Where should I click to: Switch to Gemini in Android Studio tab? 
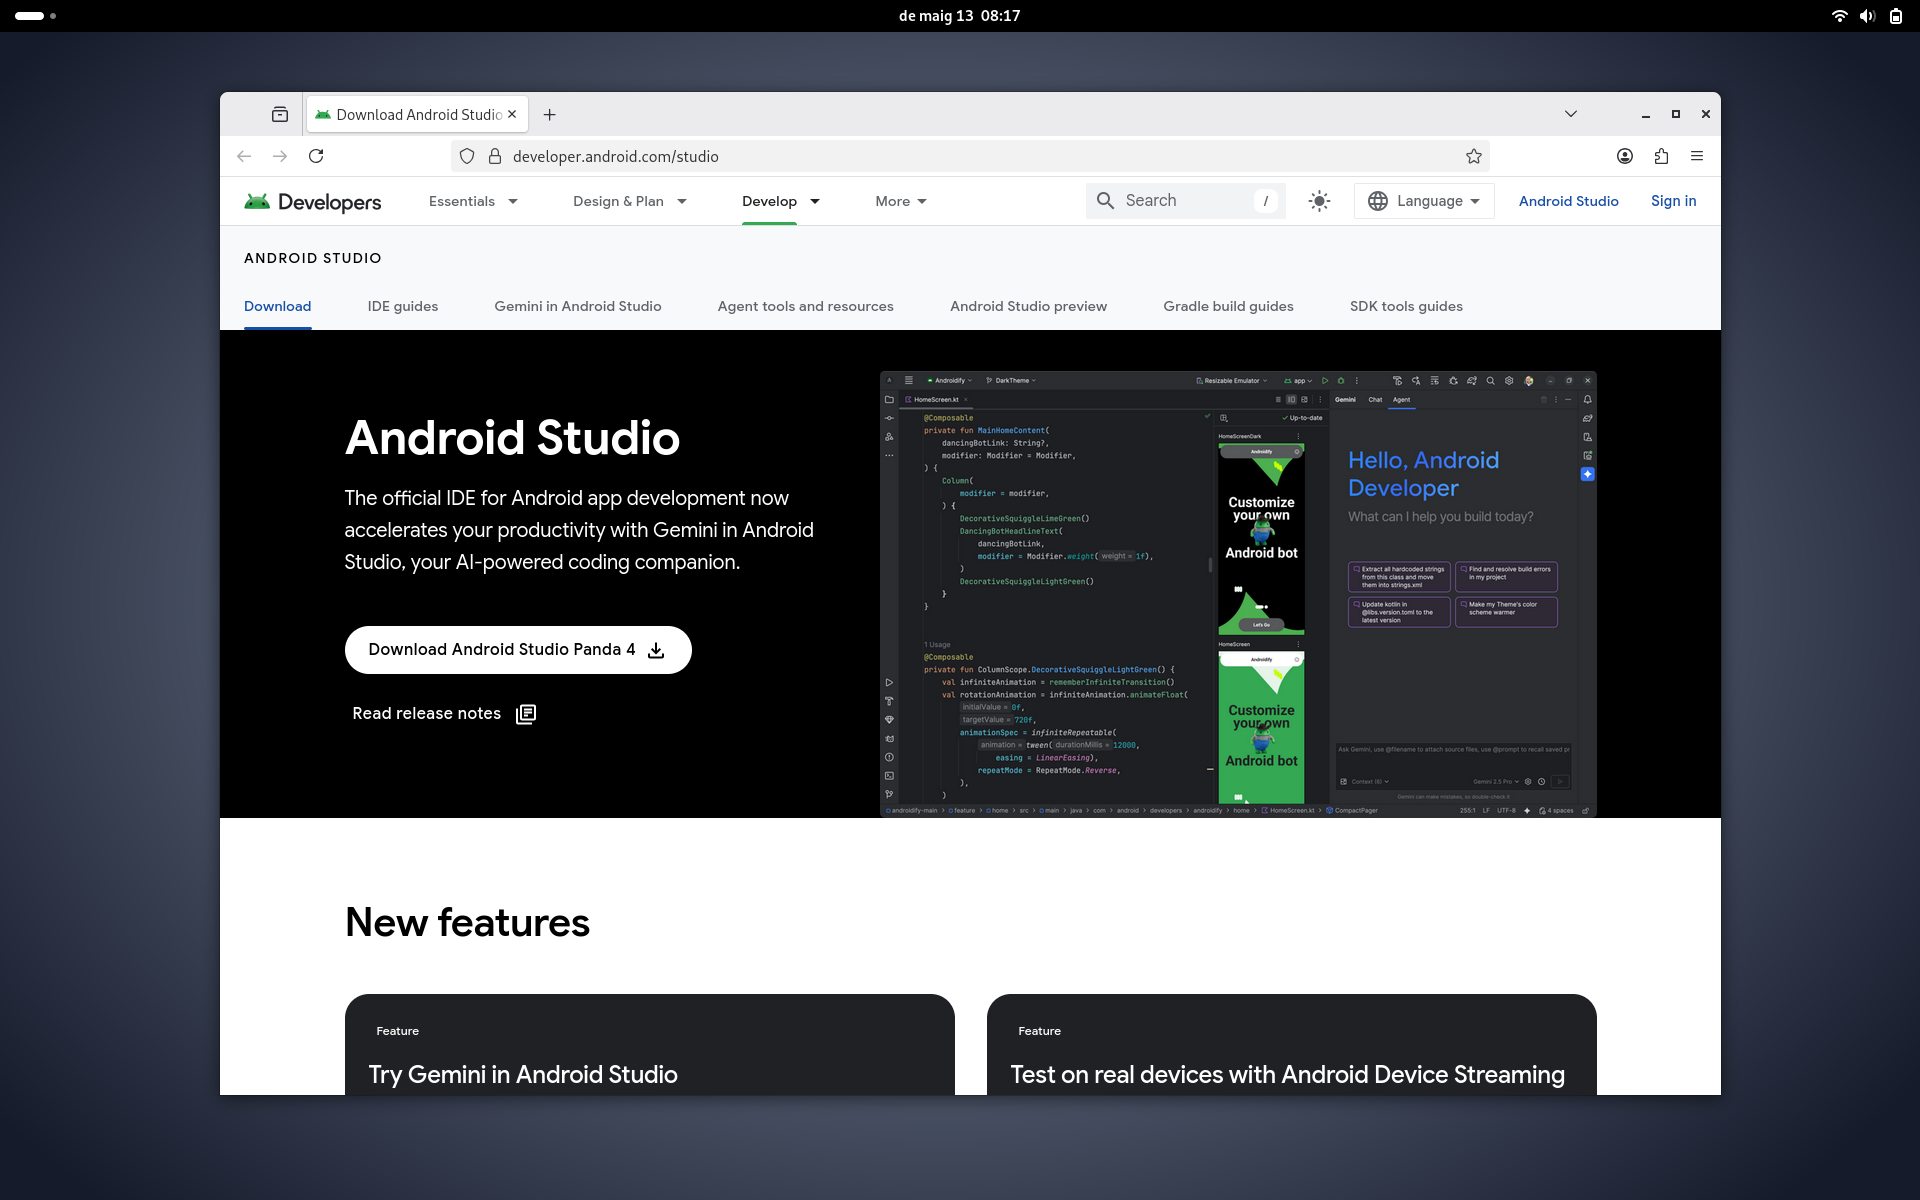pyautogui.click(x=578, y=306)
